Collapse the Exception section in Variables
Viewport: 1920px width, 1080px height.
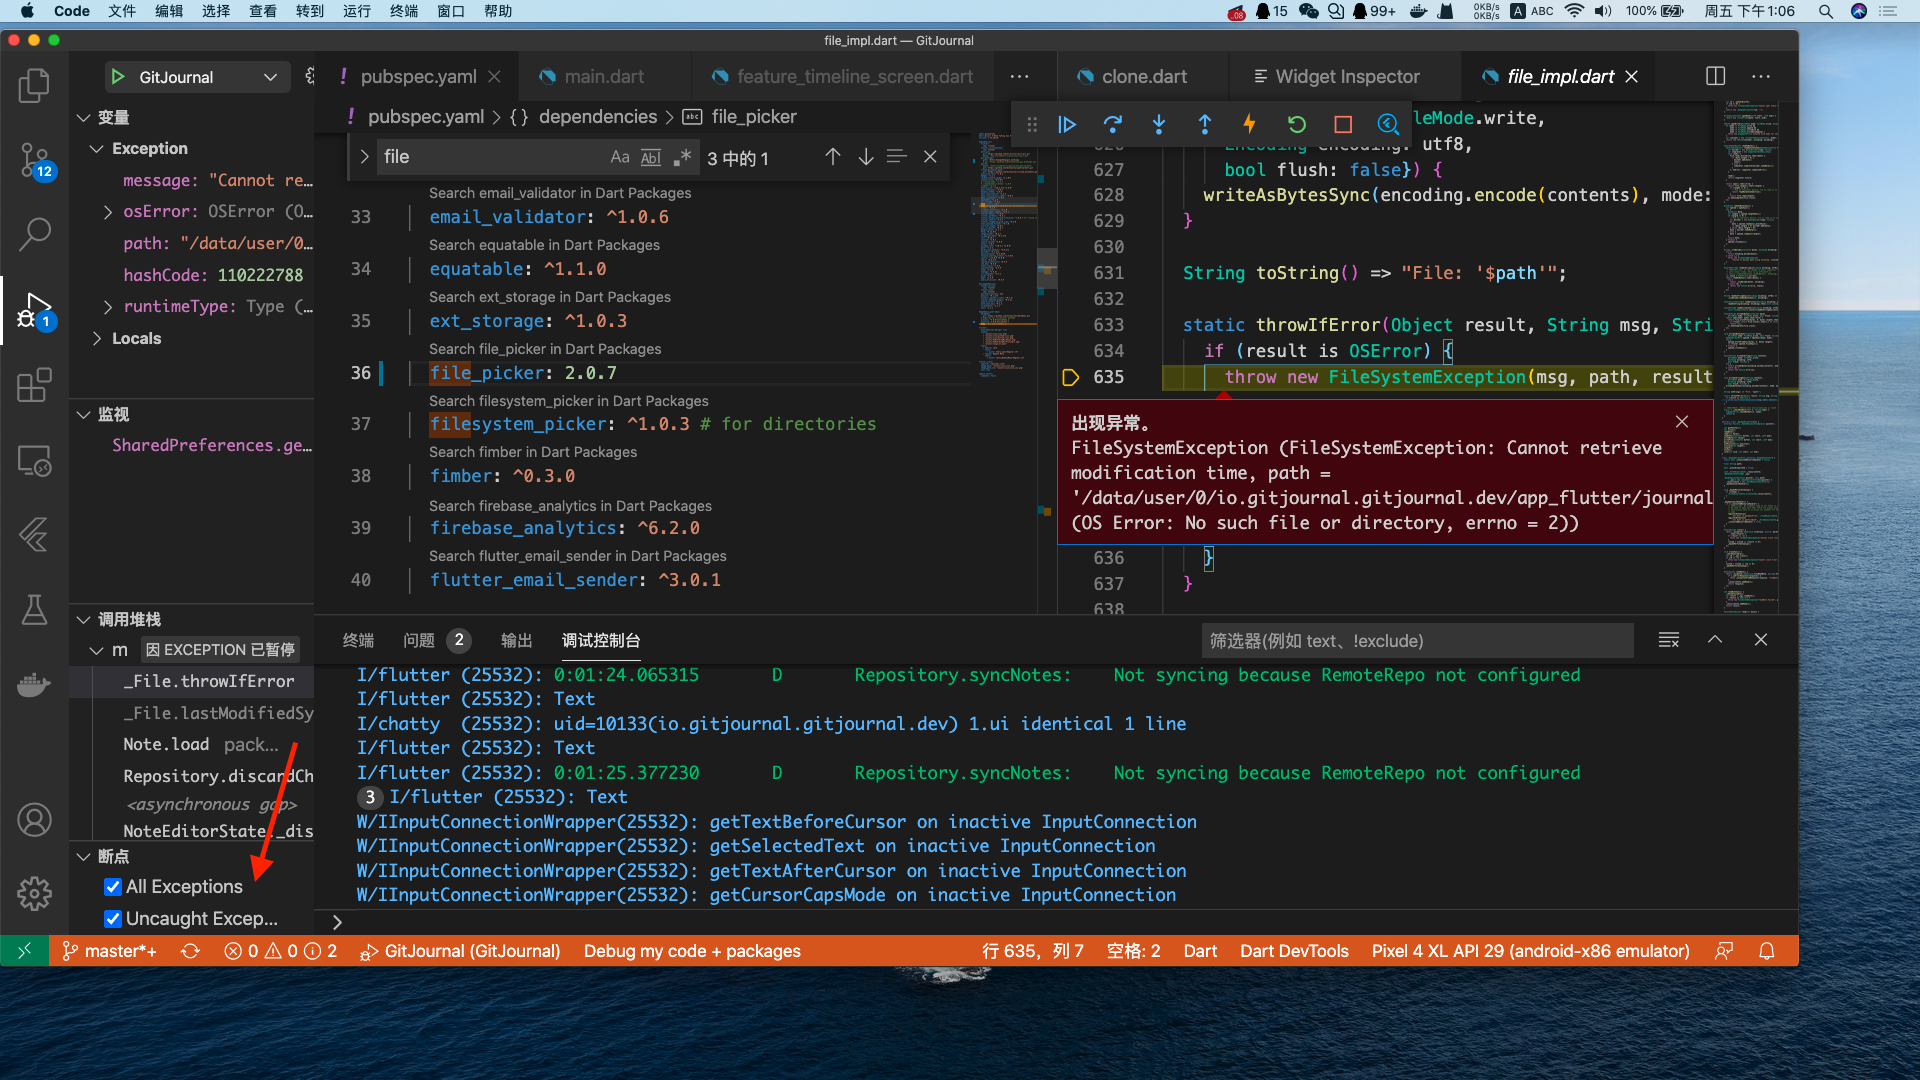click(97, 148)
